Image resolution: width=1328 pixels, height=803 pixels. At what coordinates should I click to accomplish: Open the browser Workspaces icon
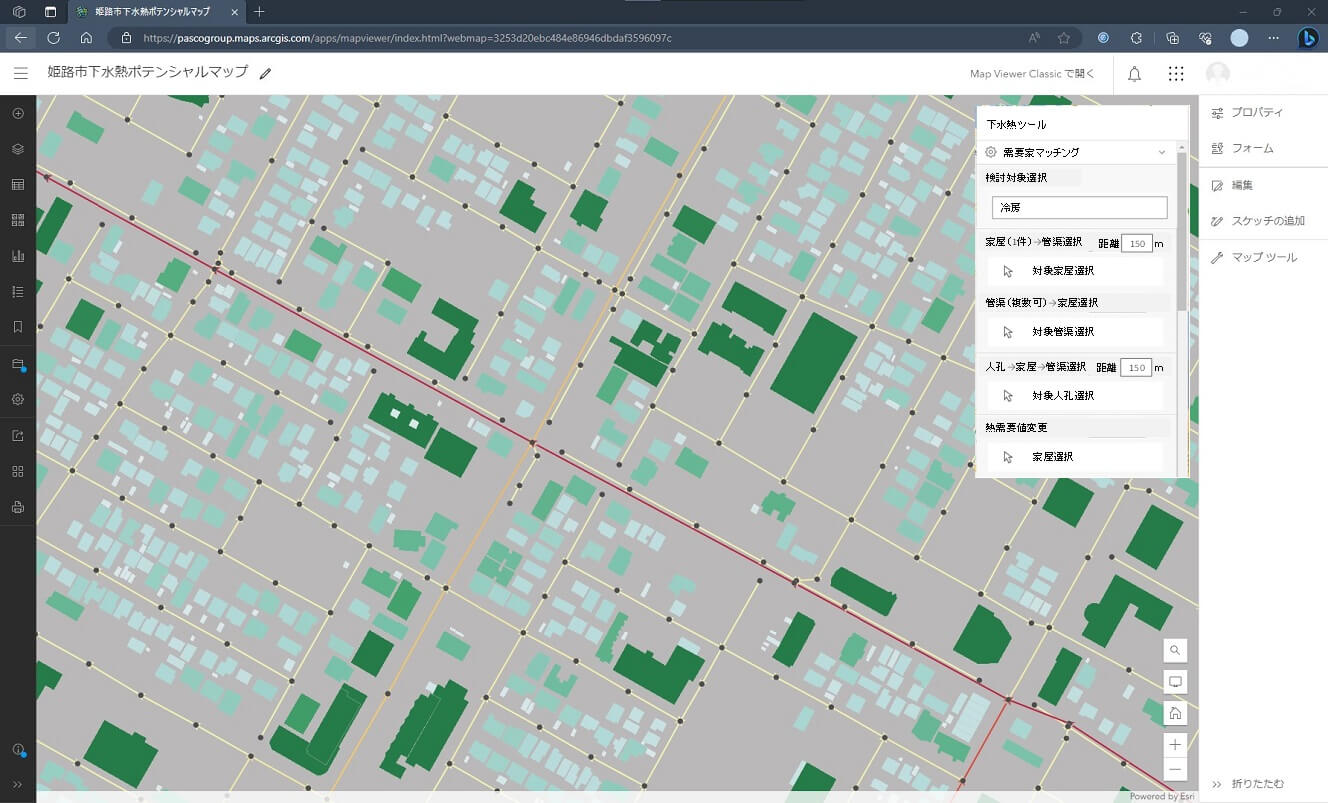pyautogui.click(x=18, y=12)
